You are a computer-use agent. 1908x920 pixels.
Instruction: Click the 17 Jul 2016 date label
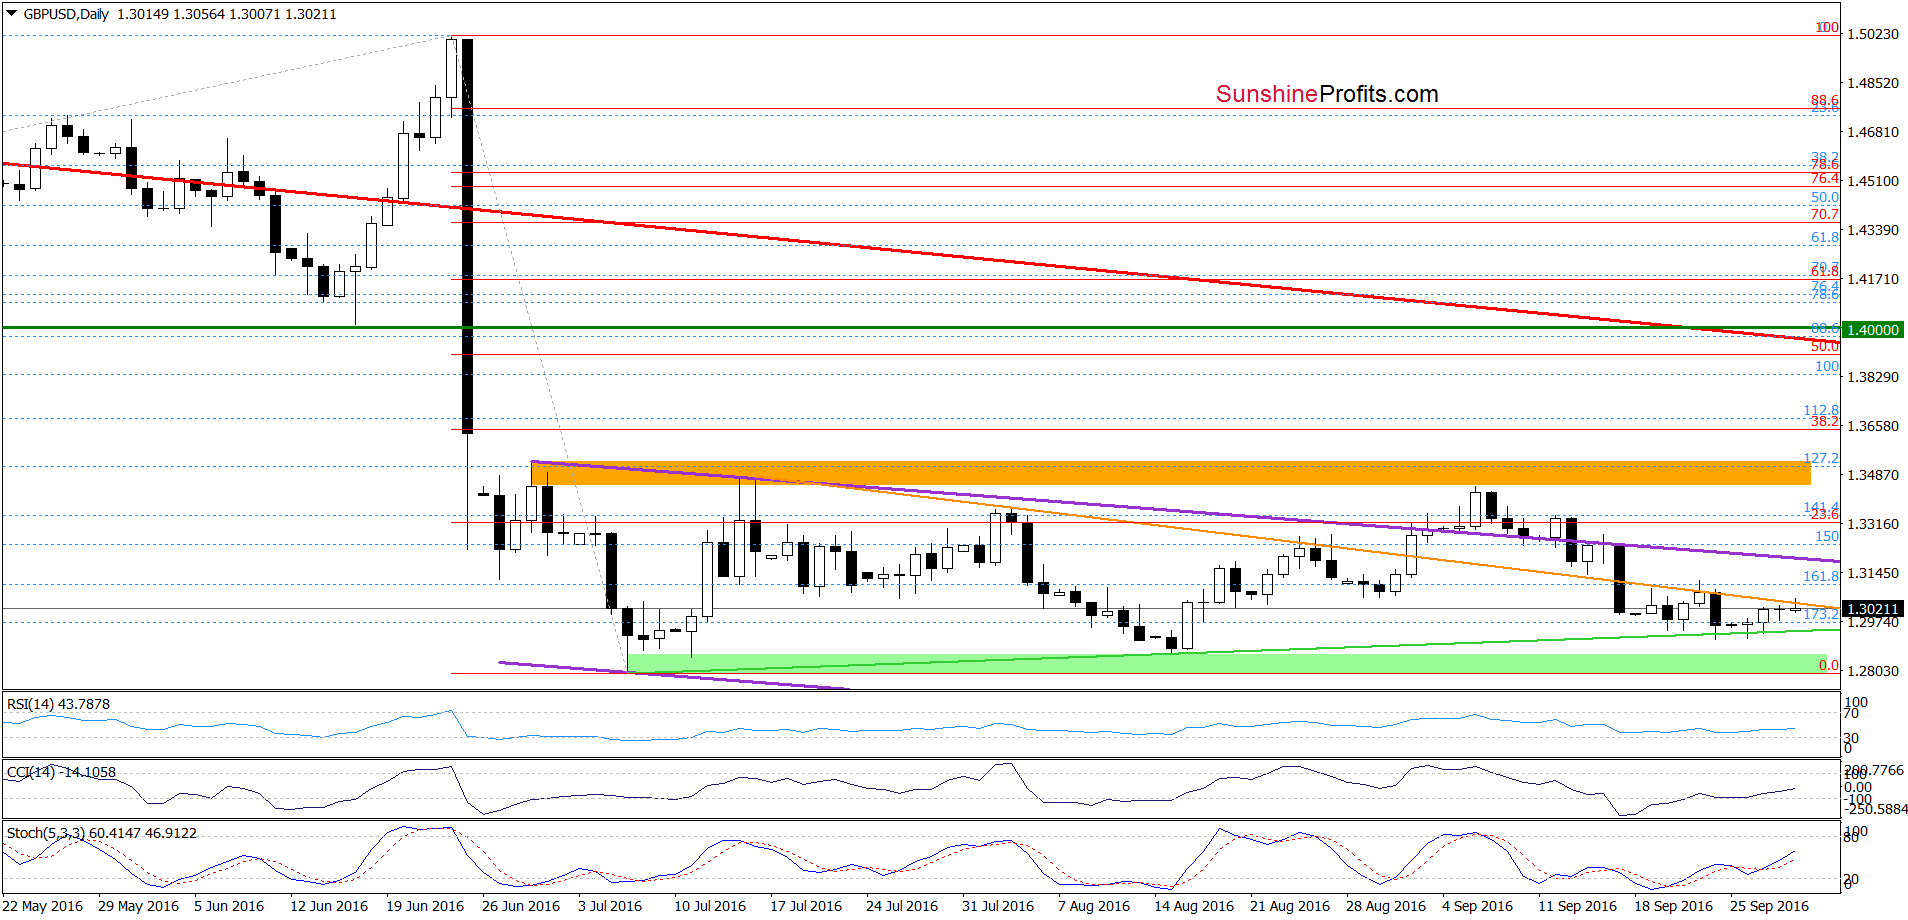(806, 906)
